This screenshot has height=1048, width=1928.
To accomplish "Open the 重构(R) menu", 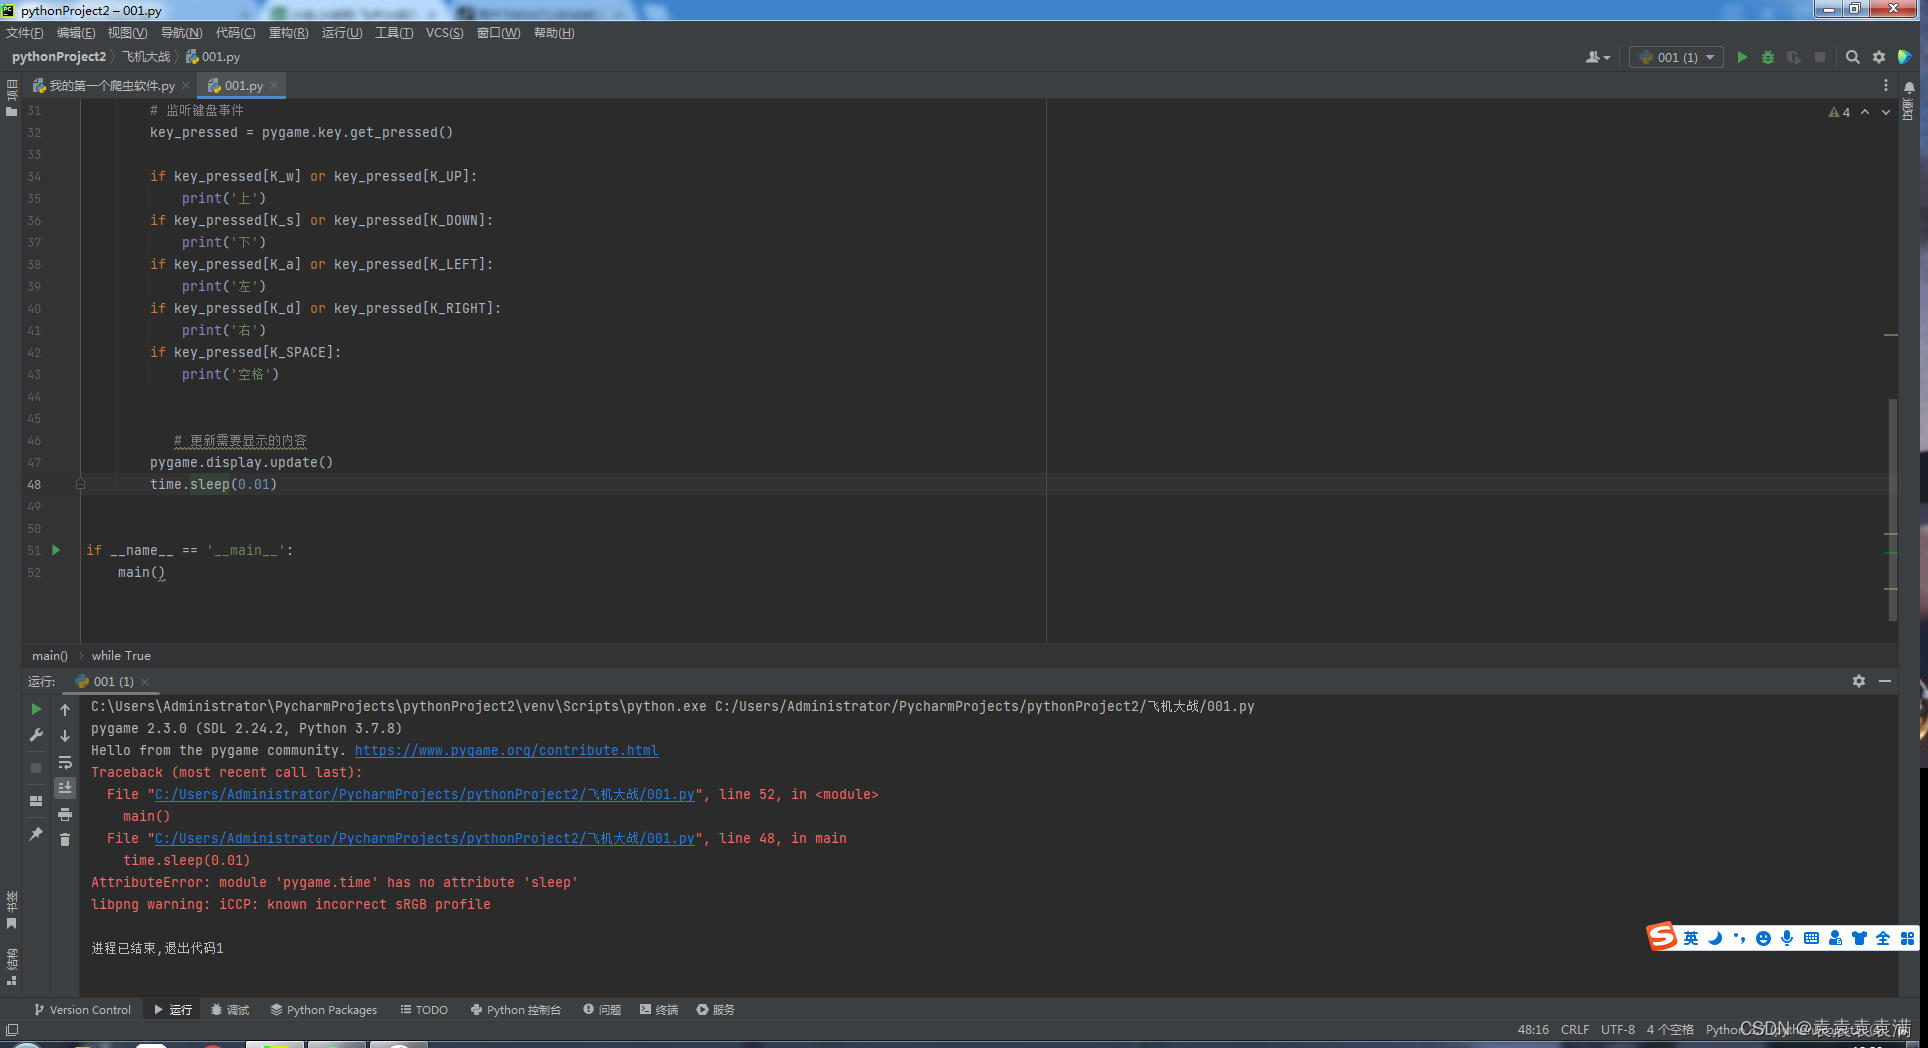I will 289,33.
